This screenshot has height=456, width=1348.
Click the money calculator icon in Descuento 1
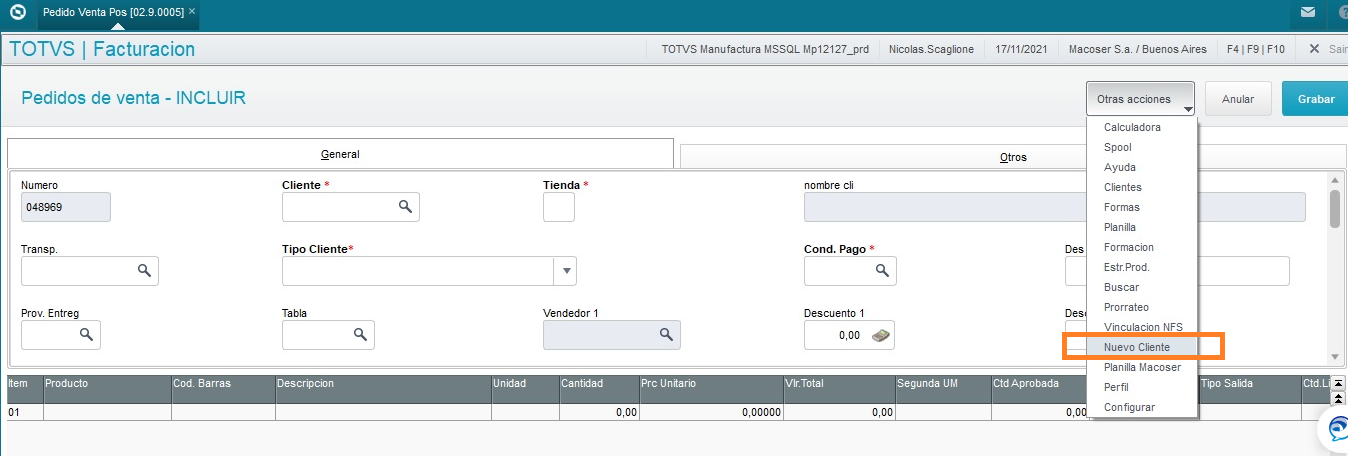point(880,335)
